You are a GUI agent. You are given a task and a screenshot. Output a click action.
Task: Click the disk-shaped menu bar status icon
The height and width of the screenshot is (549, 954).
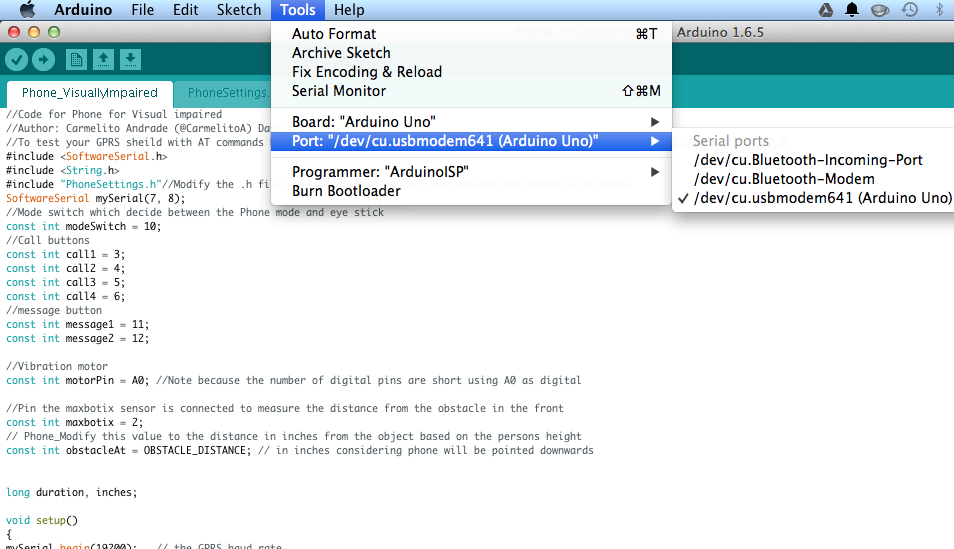point(880,10)
